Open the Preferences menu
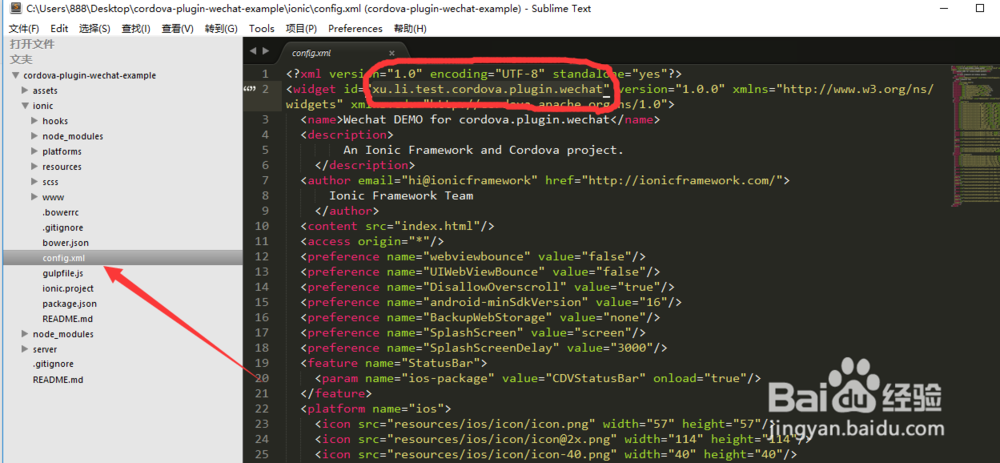This screenshot has width=1000, height=463. [355, 29]
